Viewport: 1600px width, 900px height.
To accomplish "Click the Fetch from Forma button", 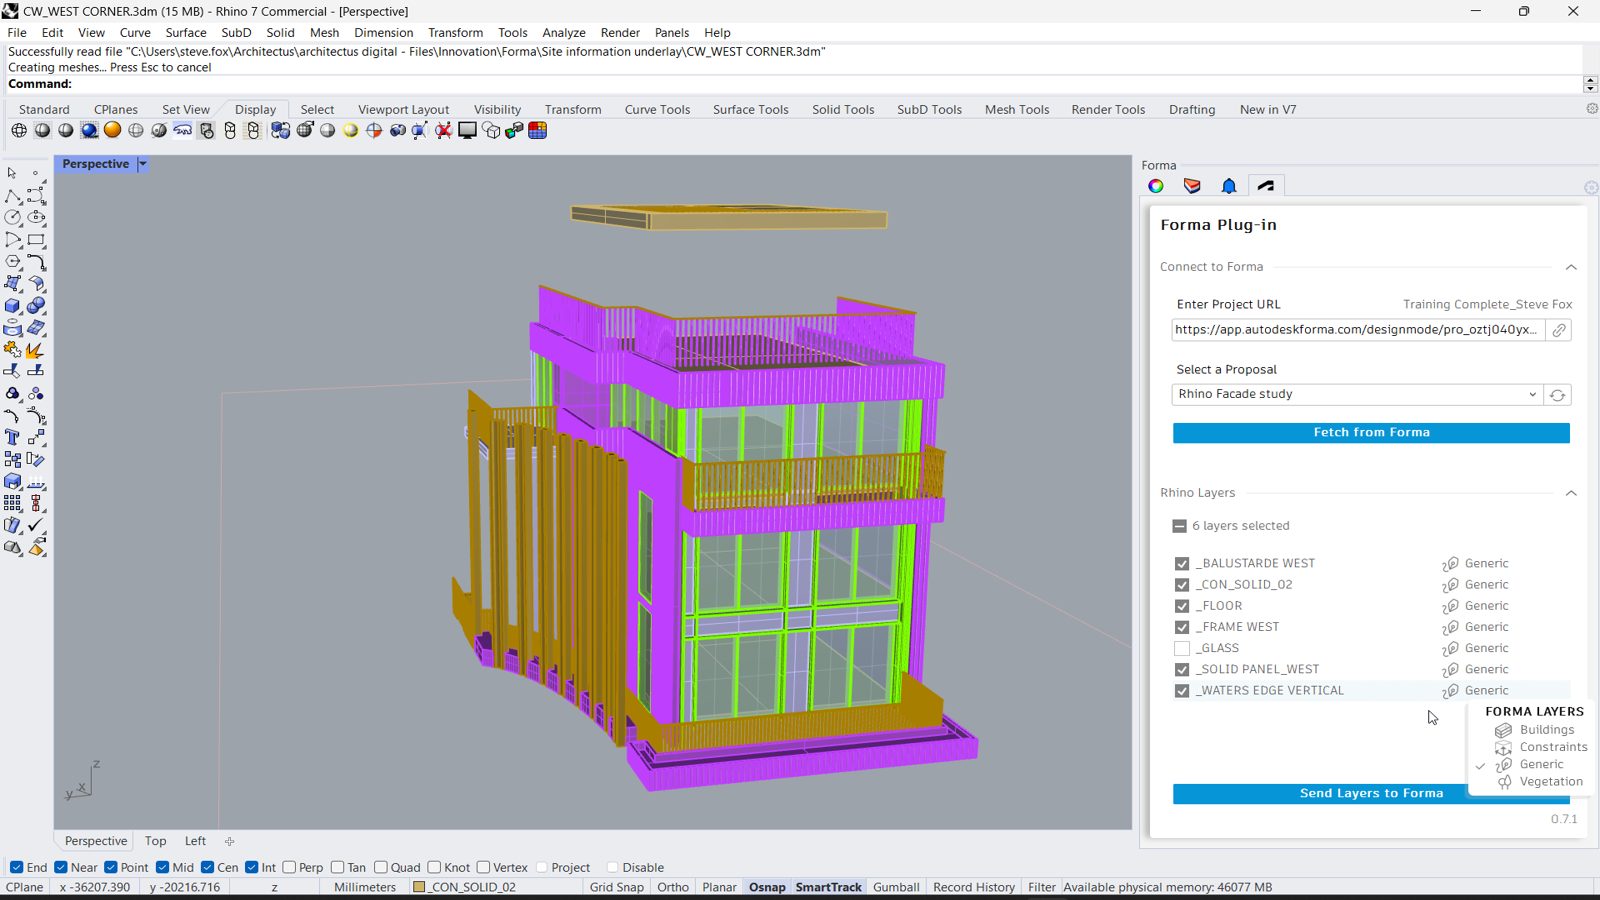I will coord(1370,433).
